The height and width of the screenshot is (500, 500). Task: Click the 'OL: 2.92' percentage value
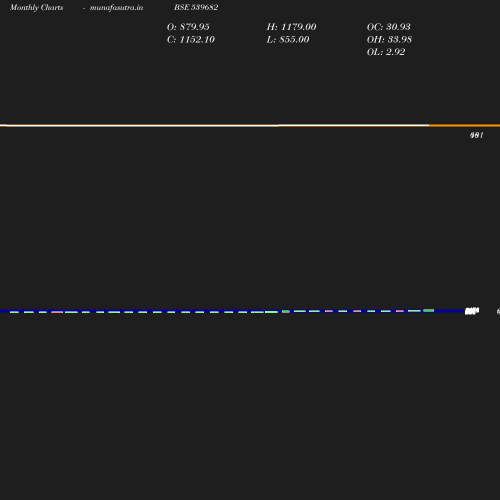click(386, 52)
